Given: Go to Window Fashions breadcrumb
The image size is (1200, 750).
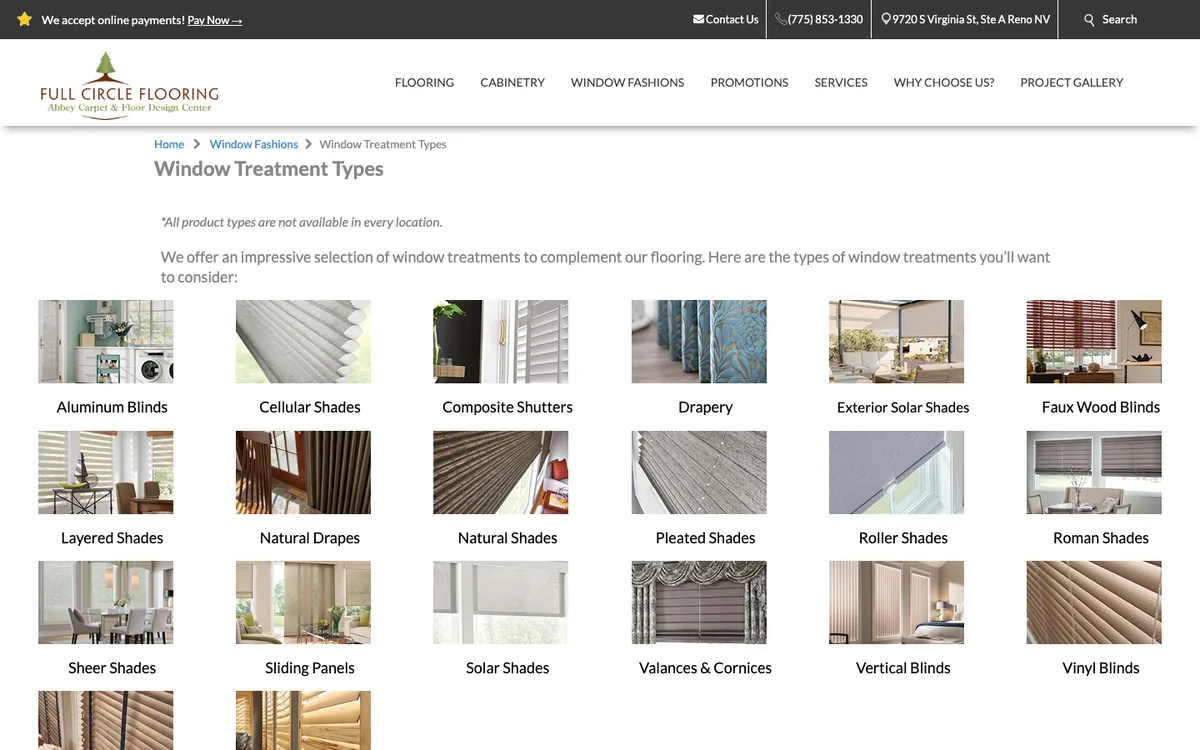Looking at the screenshot, I should 254,144.
